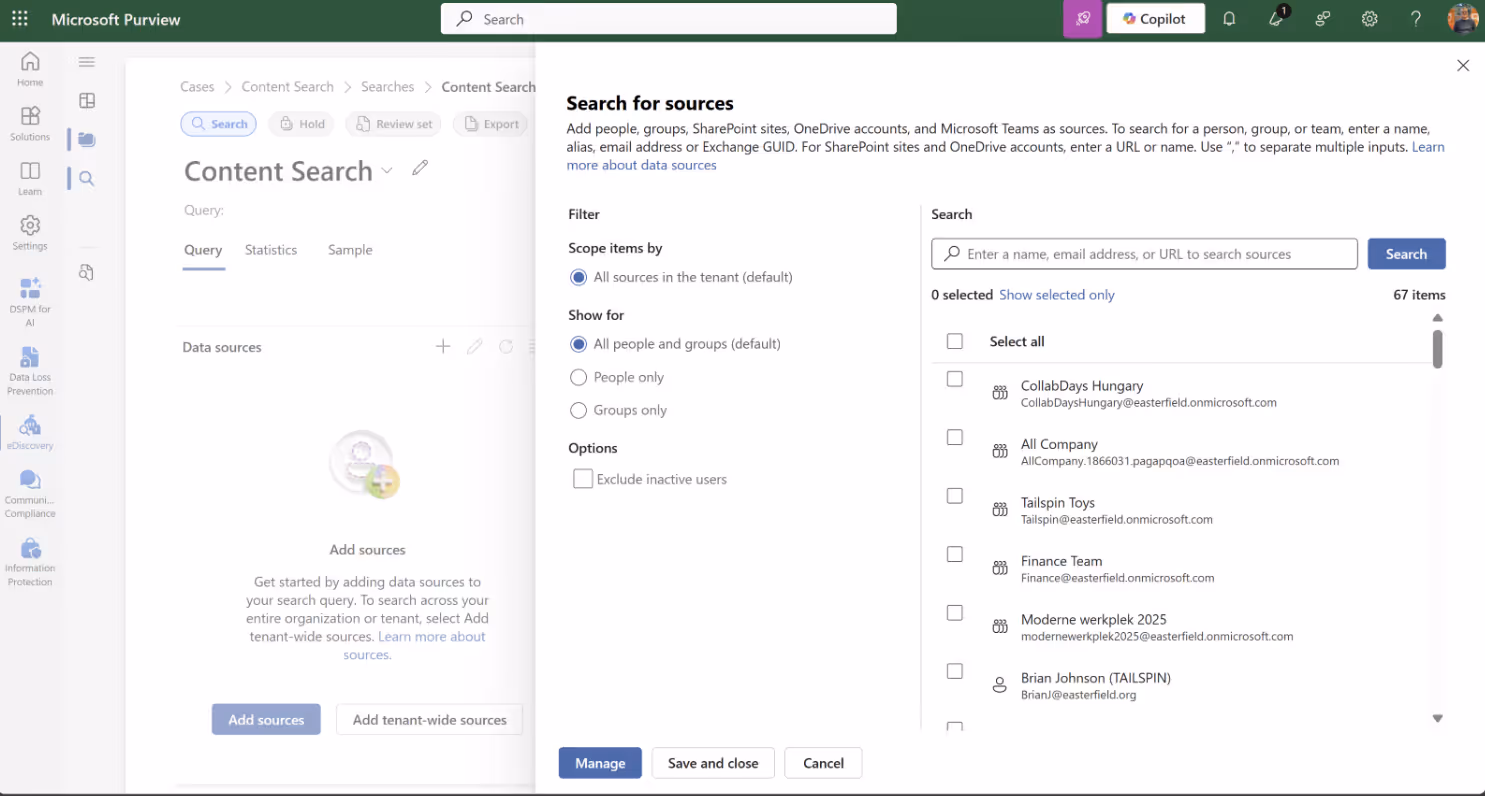Viewport: 1485px width, 796px height.
Task: Click the notifications bell icon
Action: (1229, 19)
